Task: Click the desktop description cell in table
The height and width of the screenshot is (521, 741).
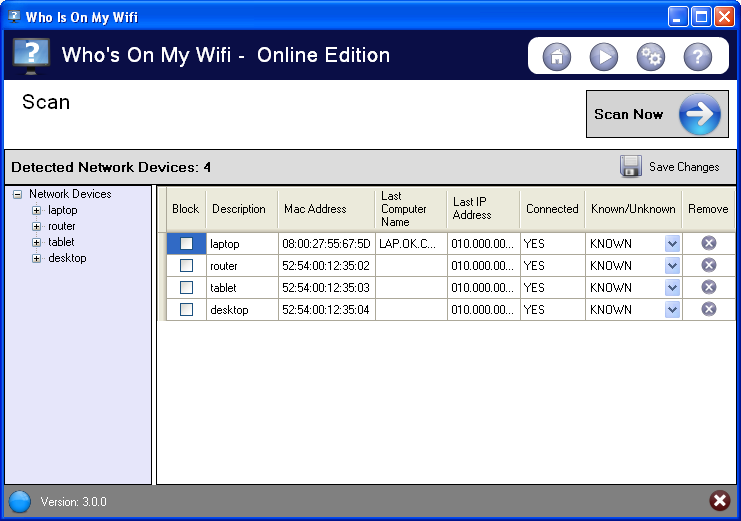Action: coord(242,310)
